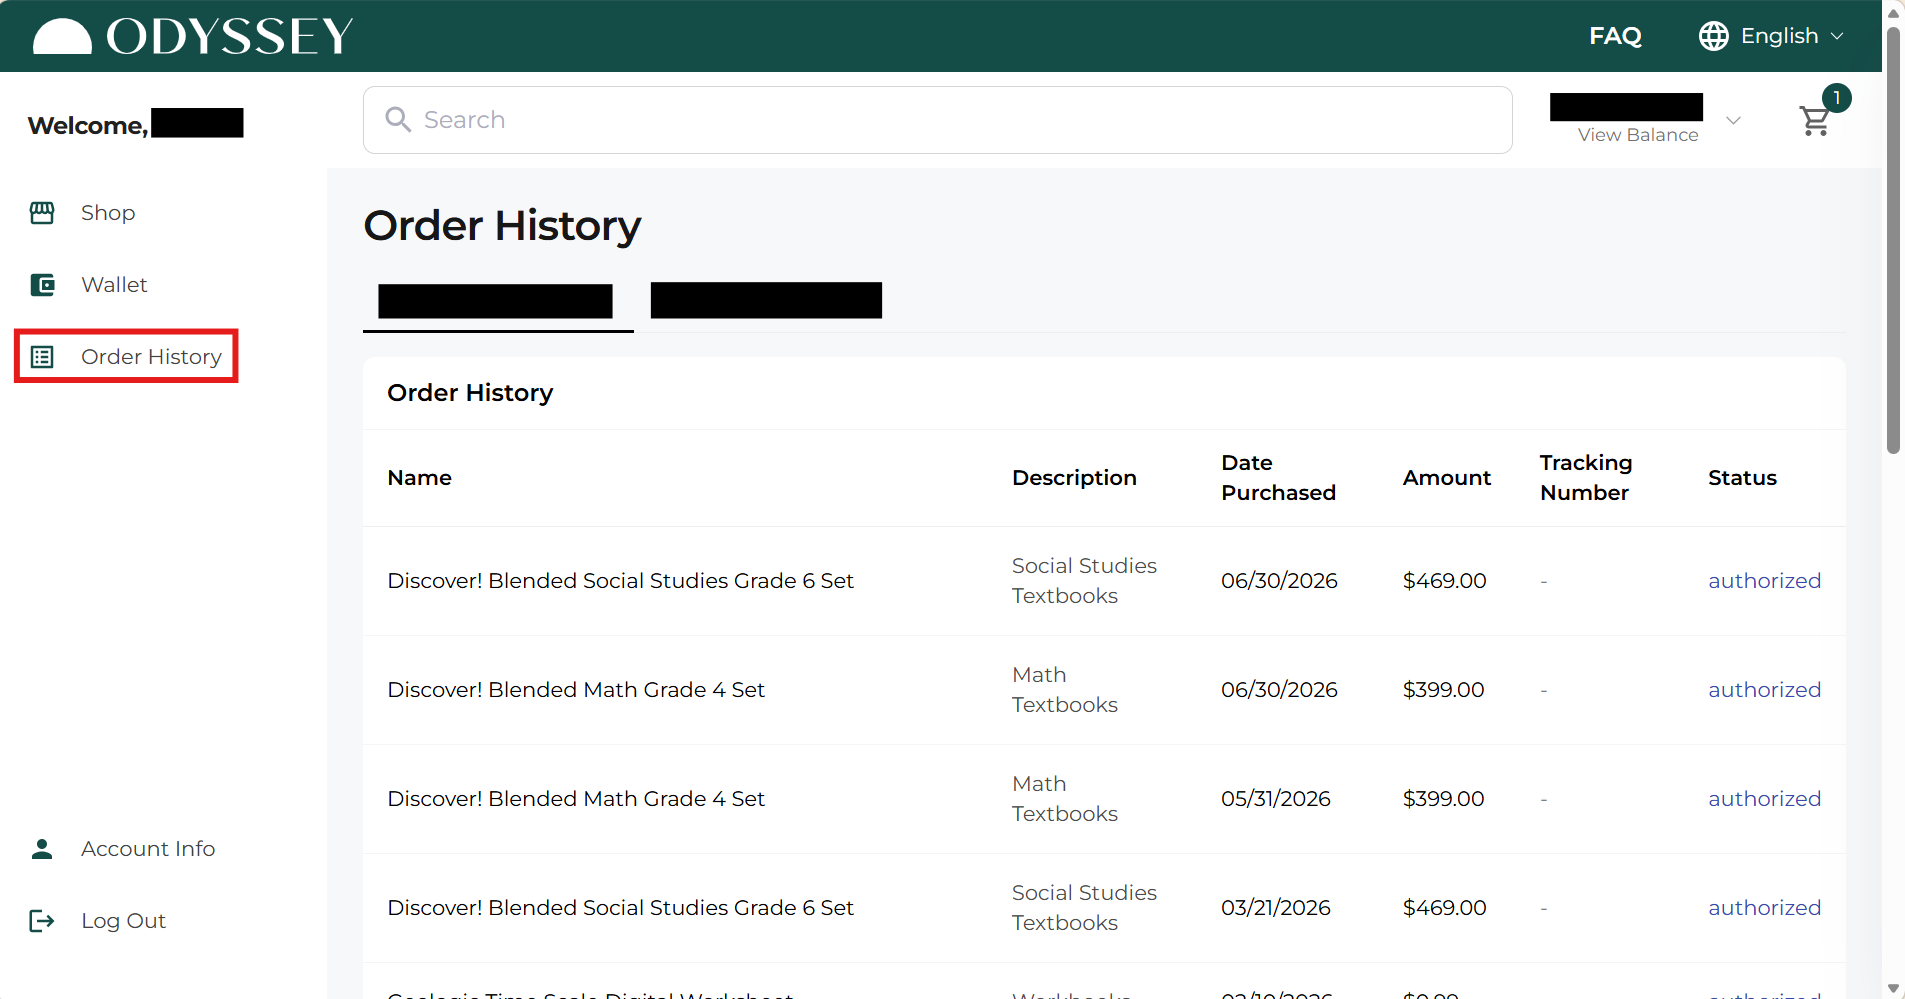Screen dimensions: 1905x999
Task: Click authorized status for 06/30/2026 Social Studies order
Action: 1764,581
